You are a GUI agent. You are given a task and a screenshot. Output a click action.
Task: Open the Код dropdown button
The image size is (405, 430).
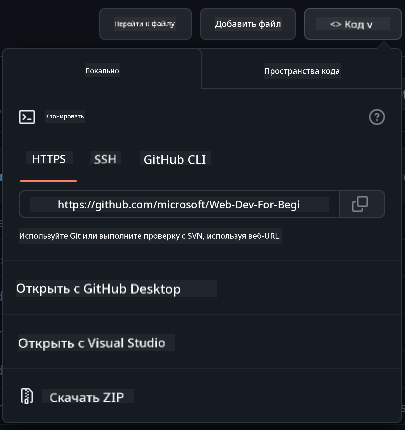(x=353, y=24)
